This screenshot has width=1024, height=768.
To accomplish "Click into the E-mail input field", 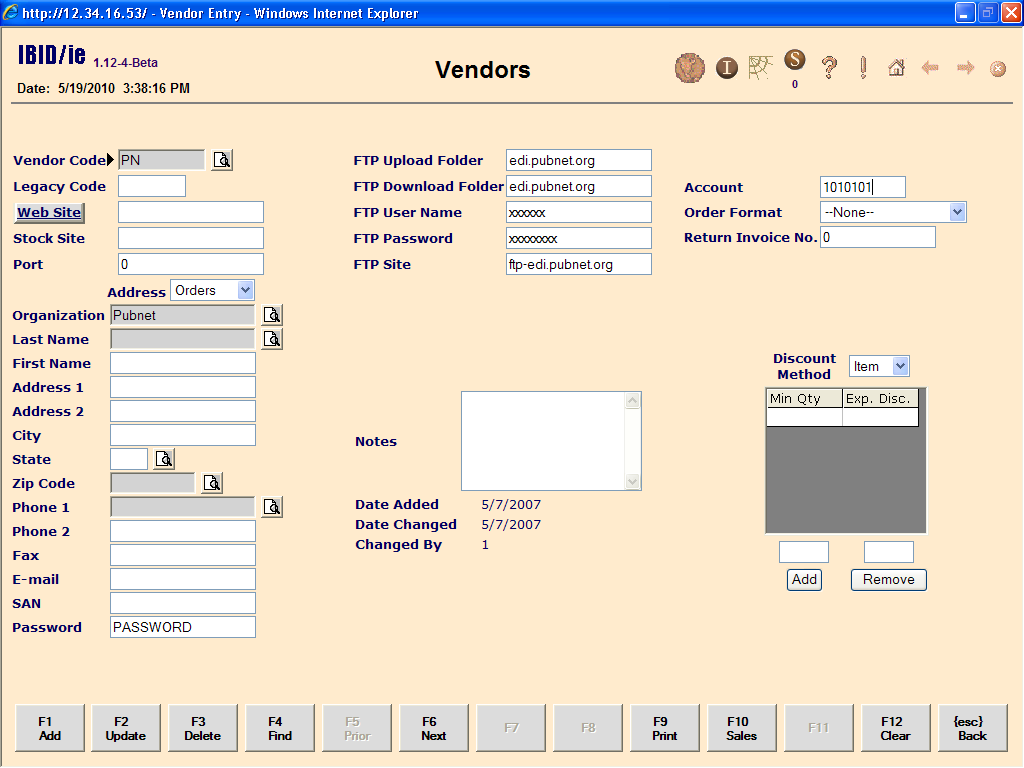I will coord(183,579).
